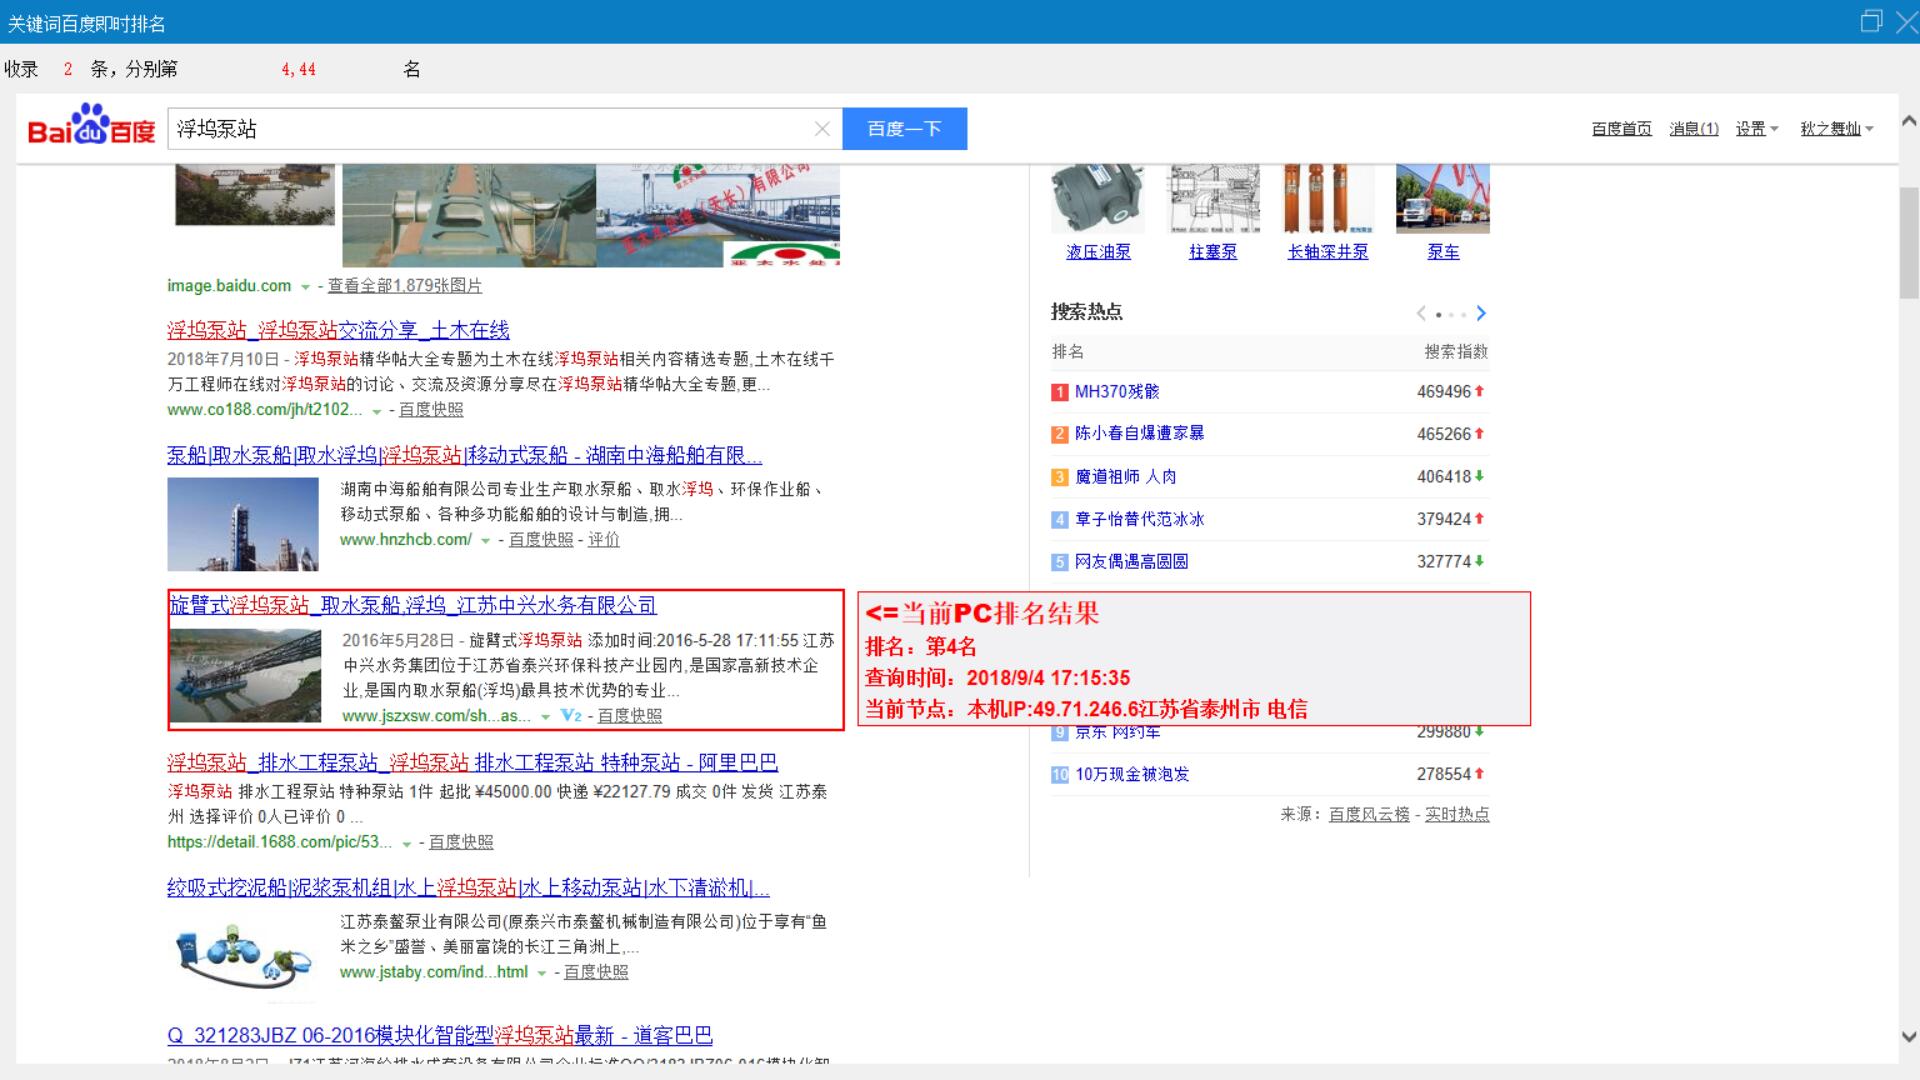
Task: Clear search text with X icon
Action: [822, 129]
